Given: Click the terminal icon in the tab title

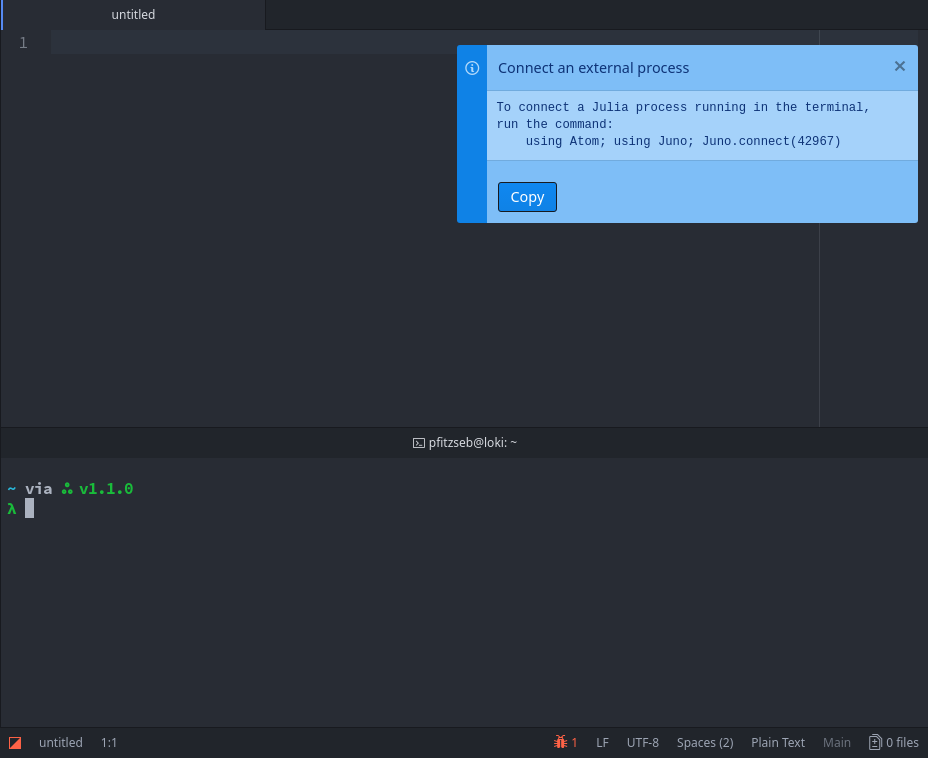Looking at the screenshot, I should pos(418,443).
